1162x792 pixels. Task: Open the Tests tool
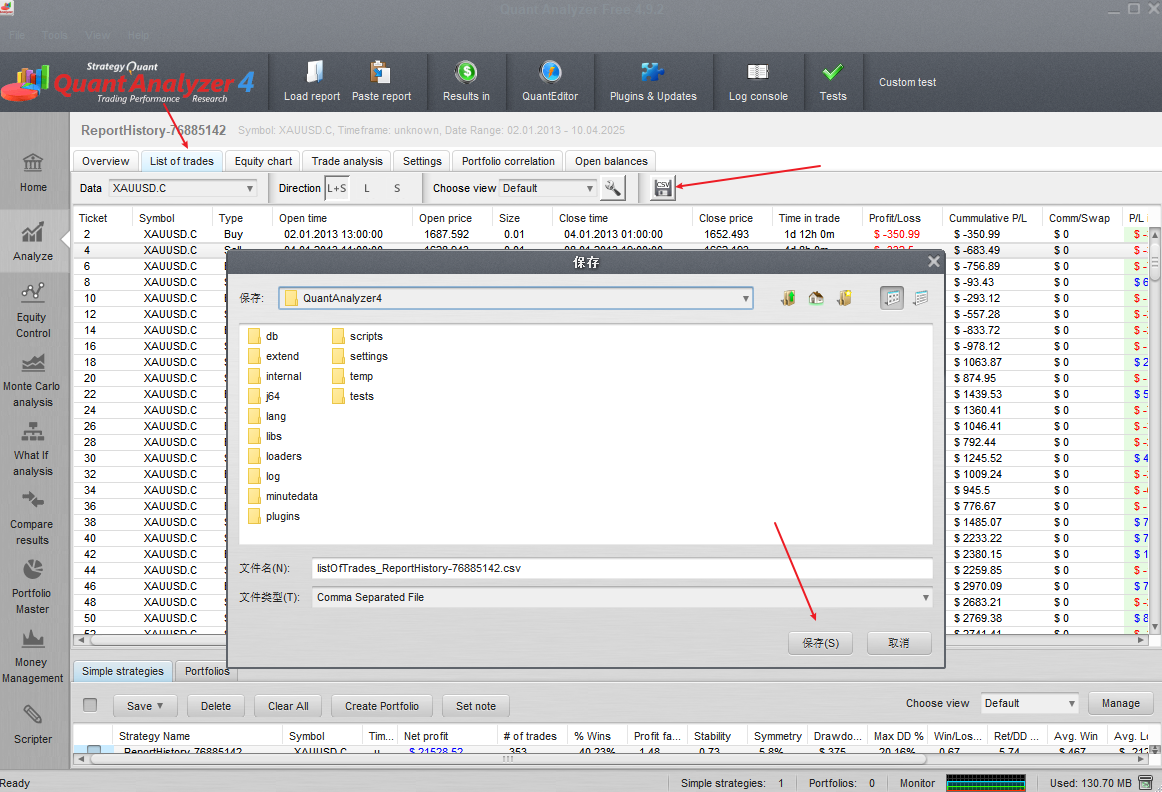[x=833, y=81]
